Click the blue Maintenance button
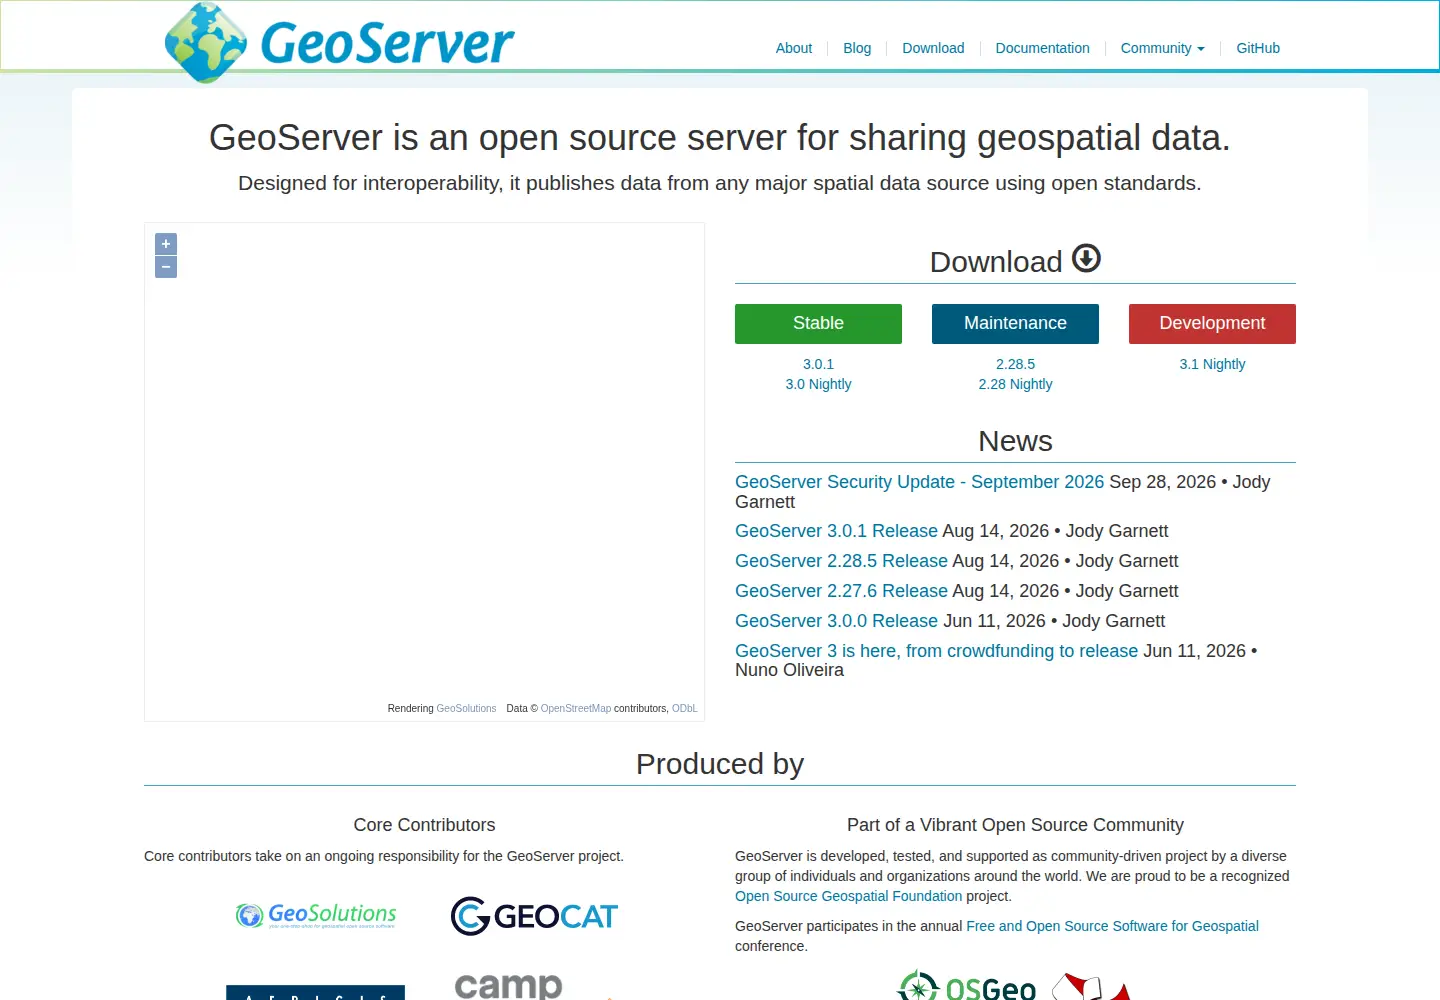1440x1000 pixels. [1015, 324]
